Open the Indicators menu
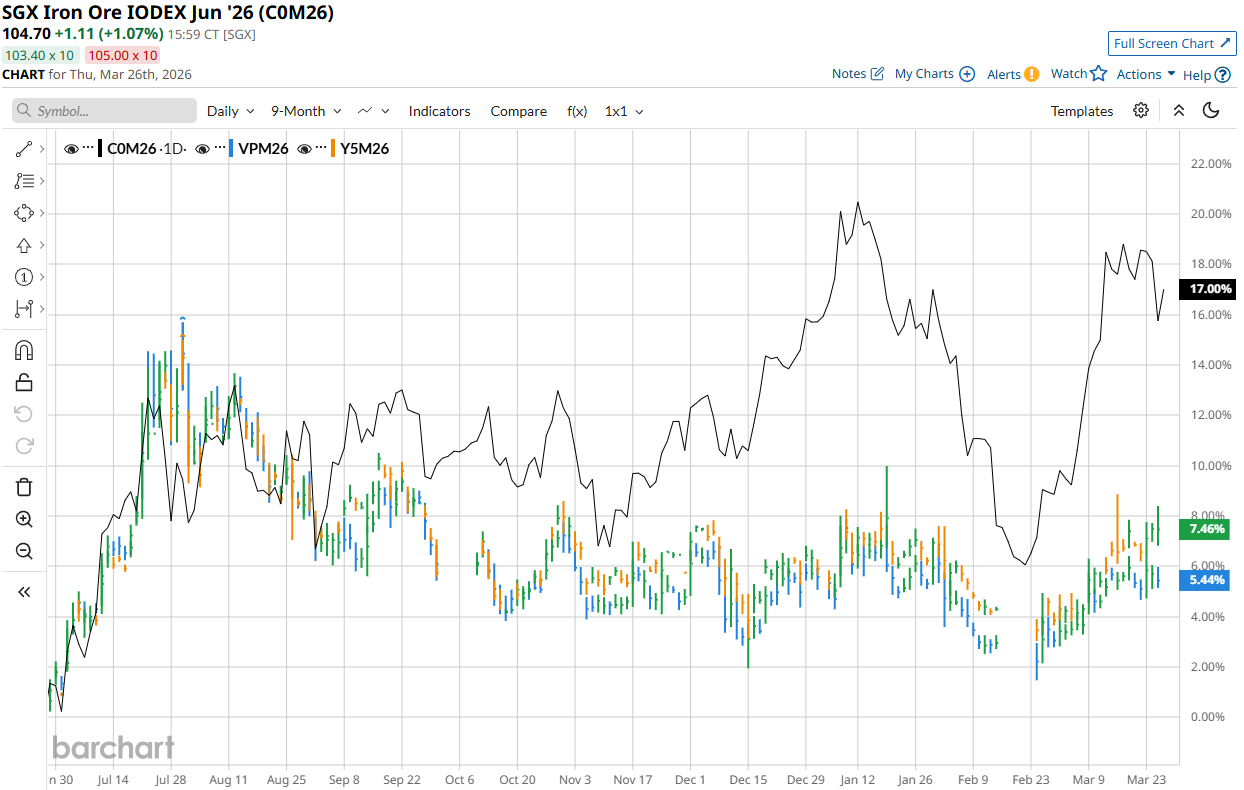Viewport: 1244px width, 790px height. point(439,111)
